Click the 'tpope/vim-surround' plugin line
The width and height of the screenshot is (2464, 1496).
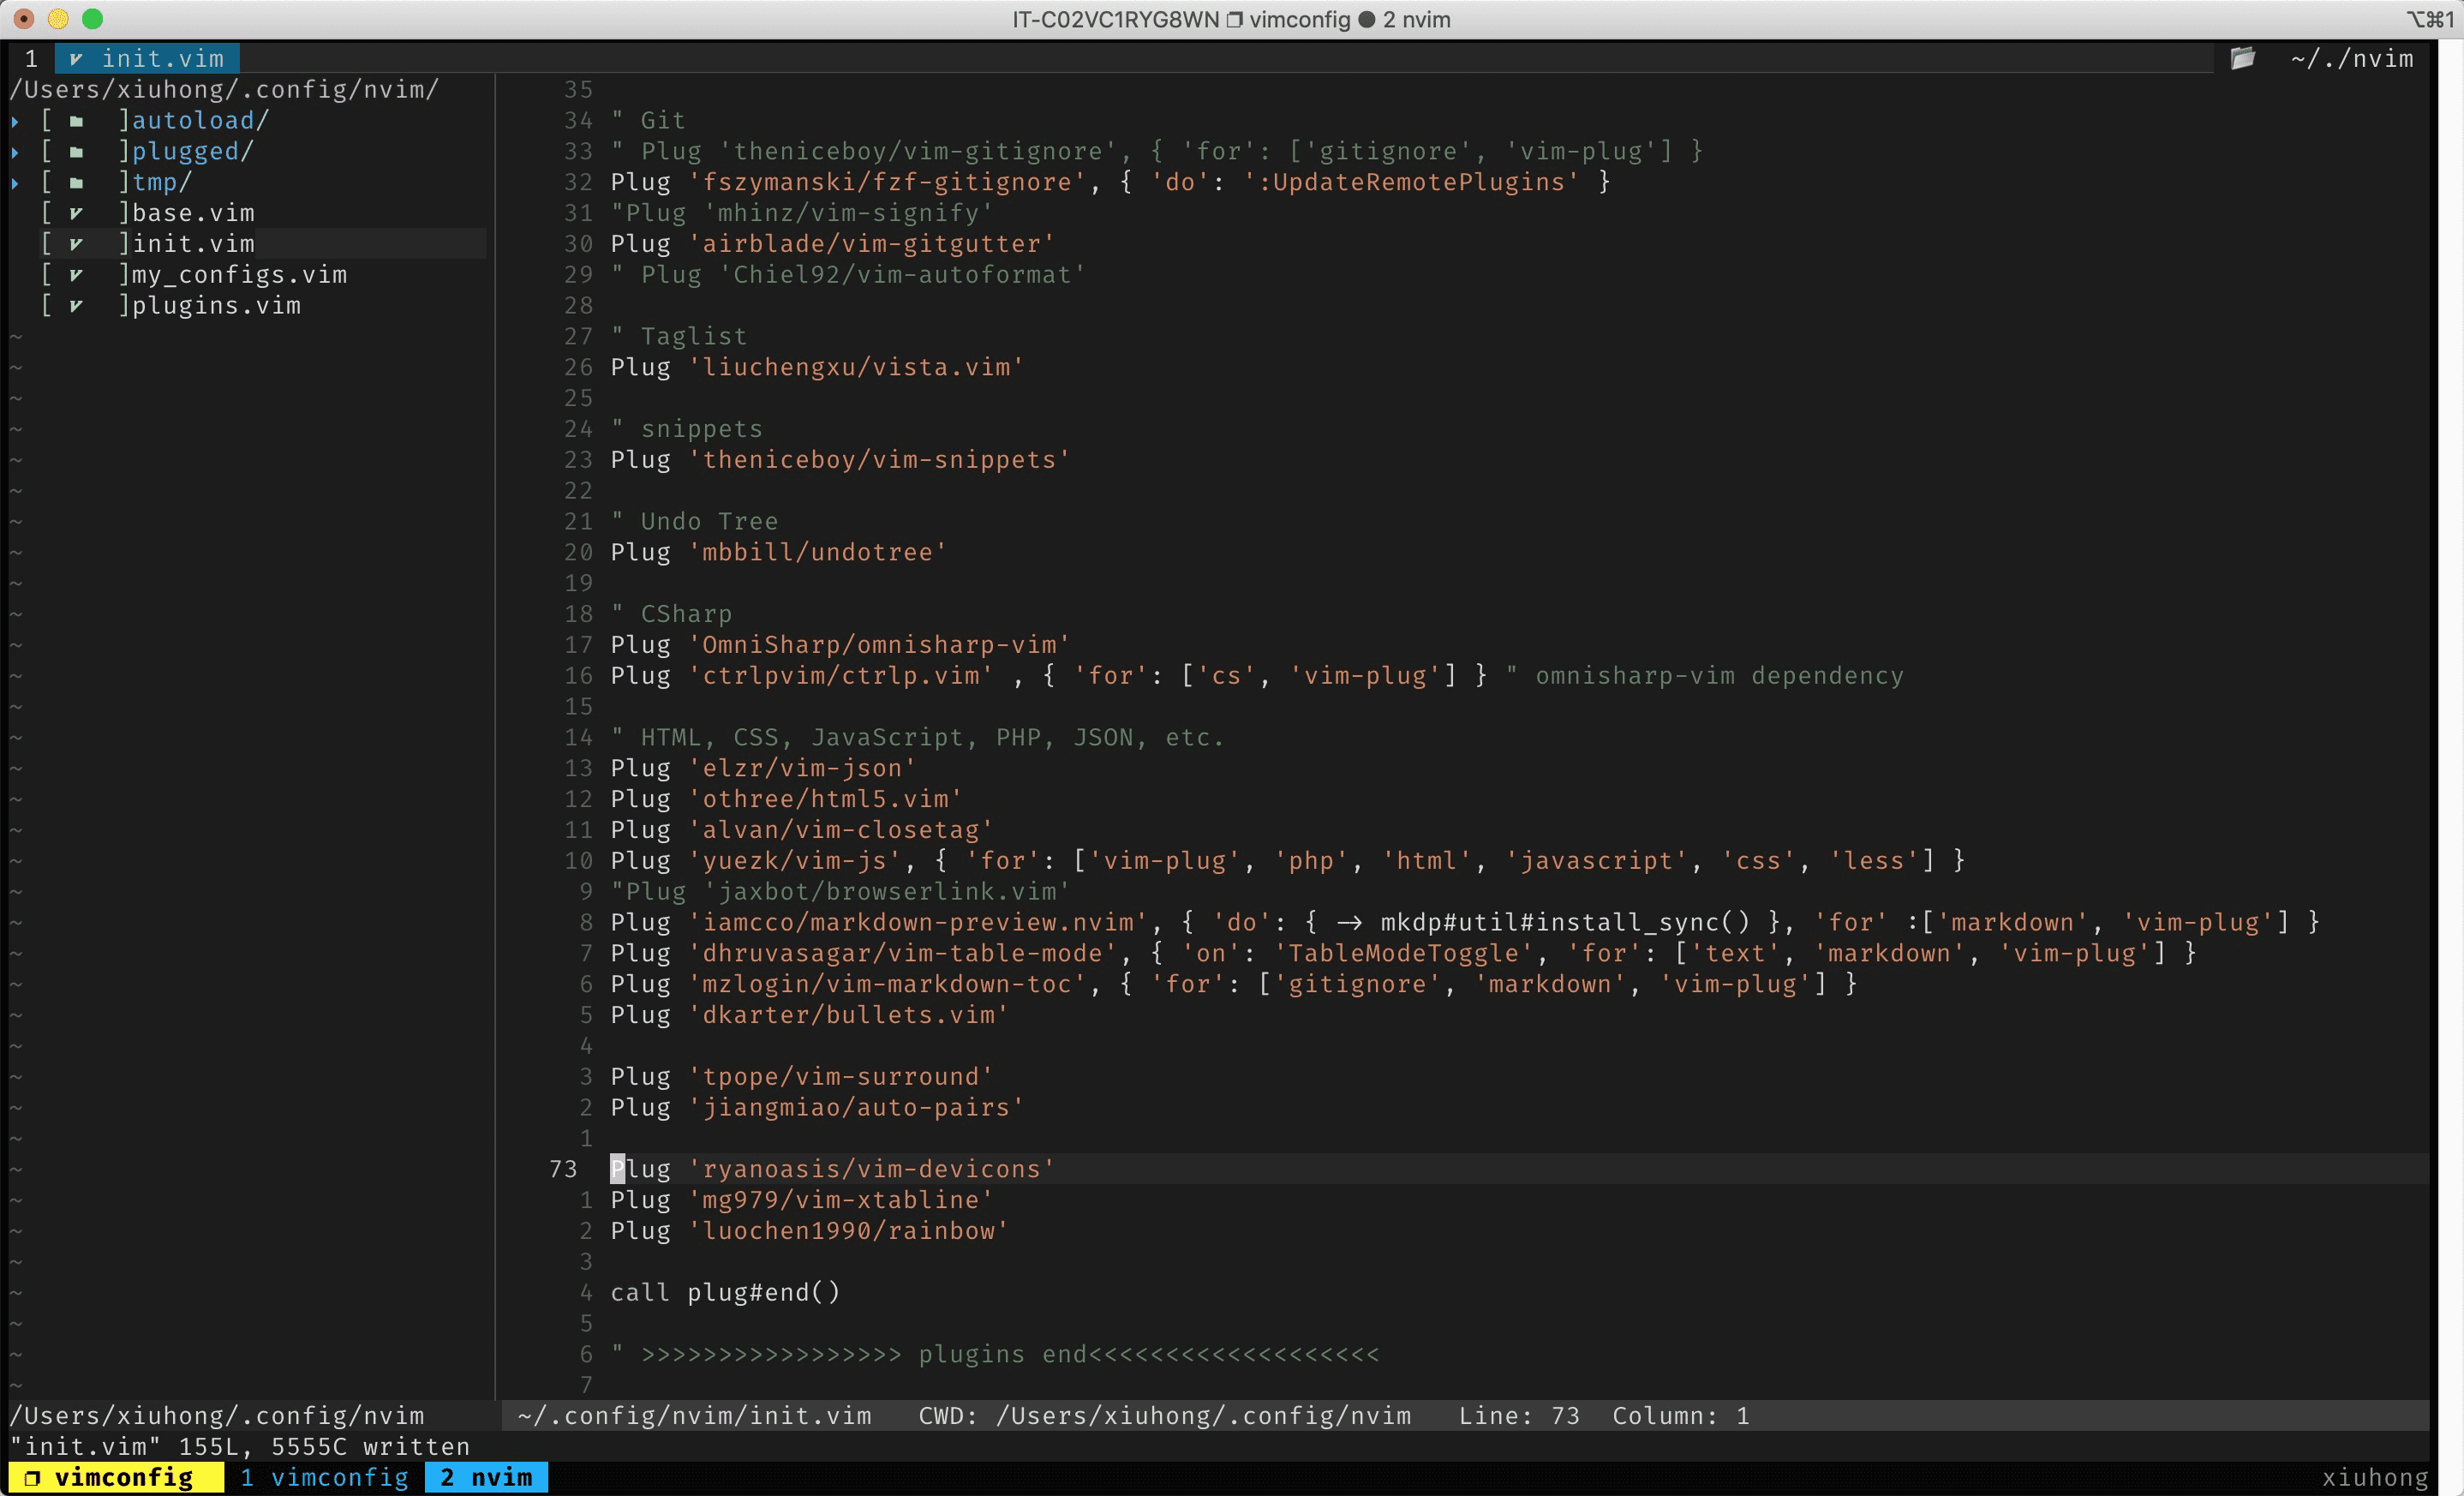[x=802, y=1077]
